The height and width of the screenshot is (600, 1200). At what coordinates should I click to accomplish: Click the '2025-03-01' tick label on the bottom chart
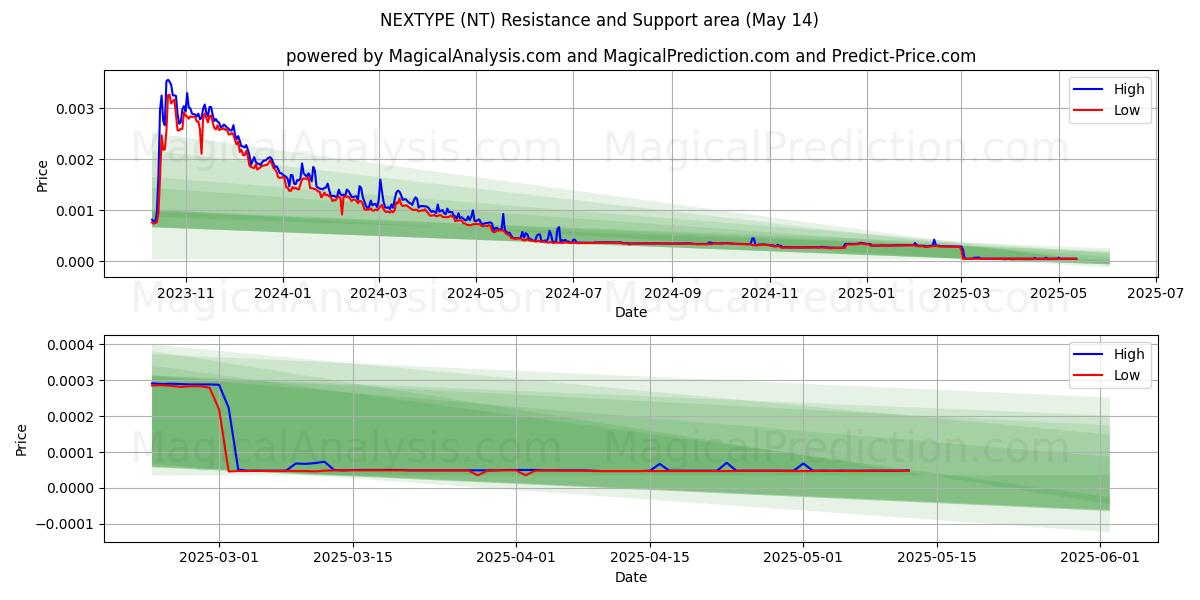pos(220,558)
